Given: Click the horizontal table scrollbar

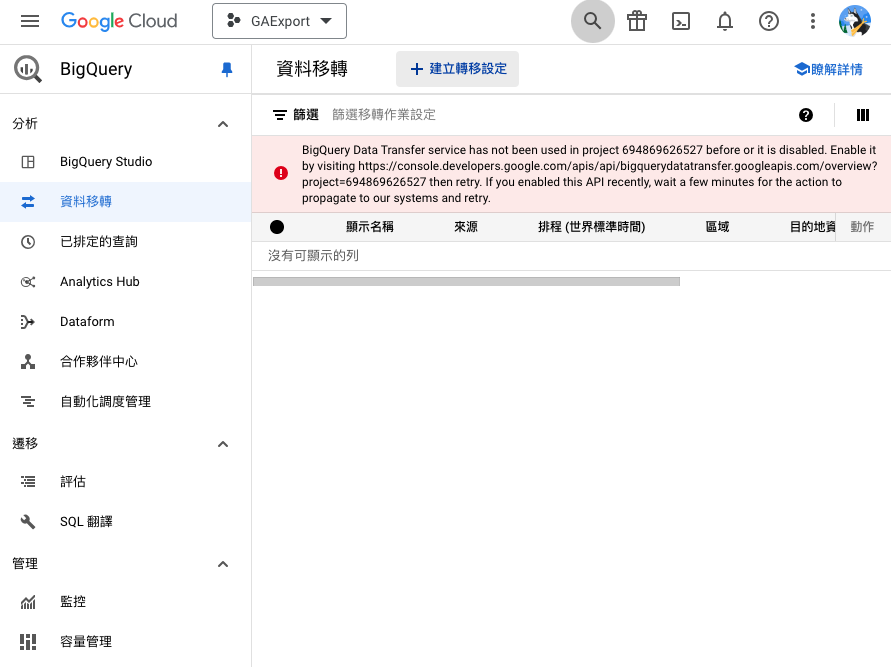Looking at the screenshot, I should (466, 281).
